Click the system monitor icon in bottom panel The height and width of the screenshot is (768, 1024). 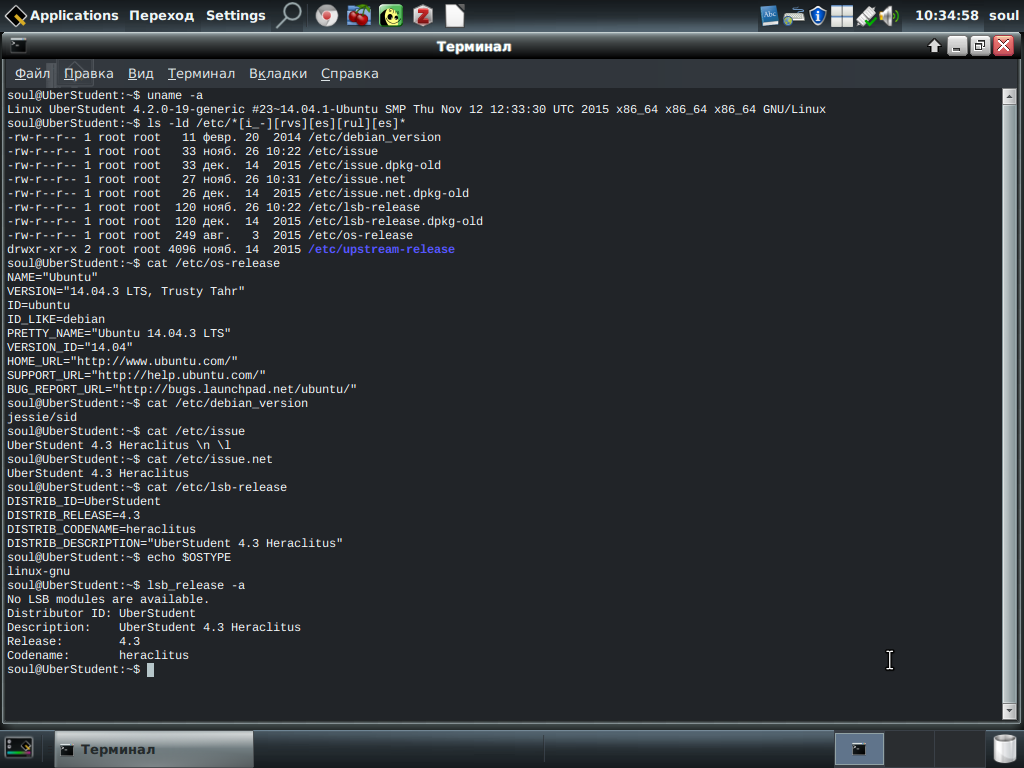point(19,748)
